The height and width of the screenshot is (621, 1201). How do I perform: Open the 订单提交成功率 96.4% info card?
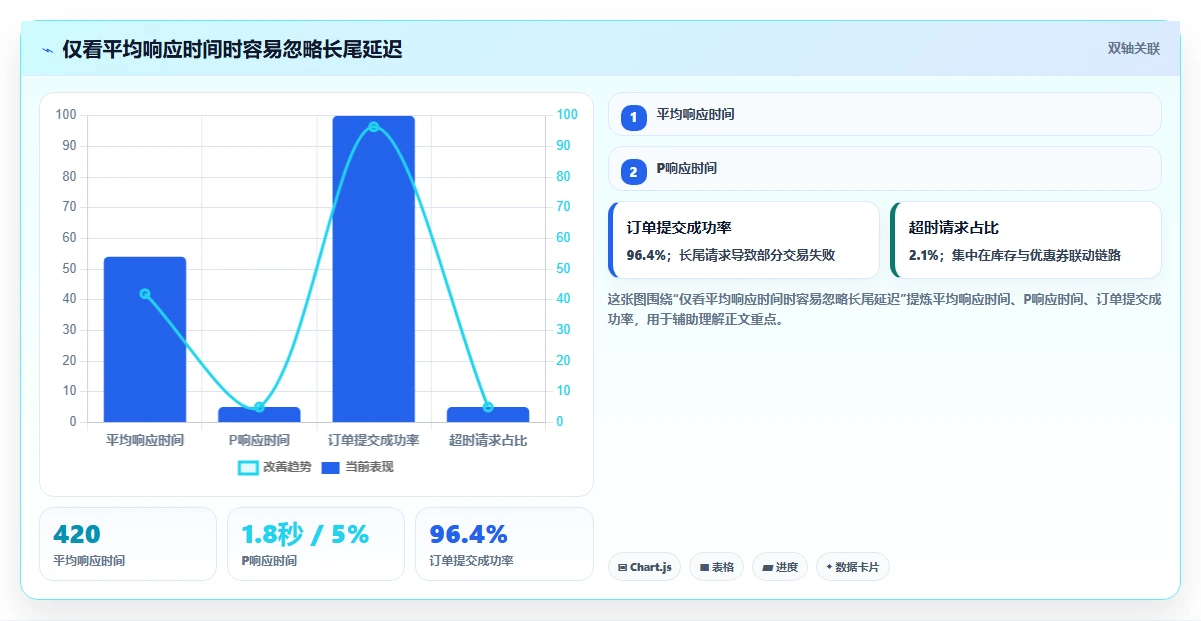coord(744,240)
